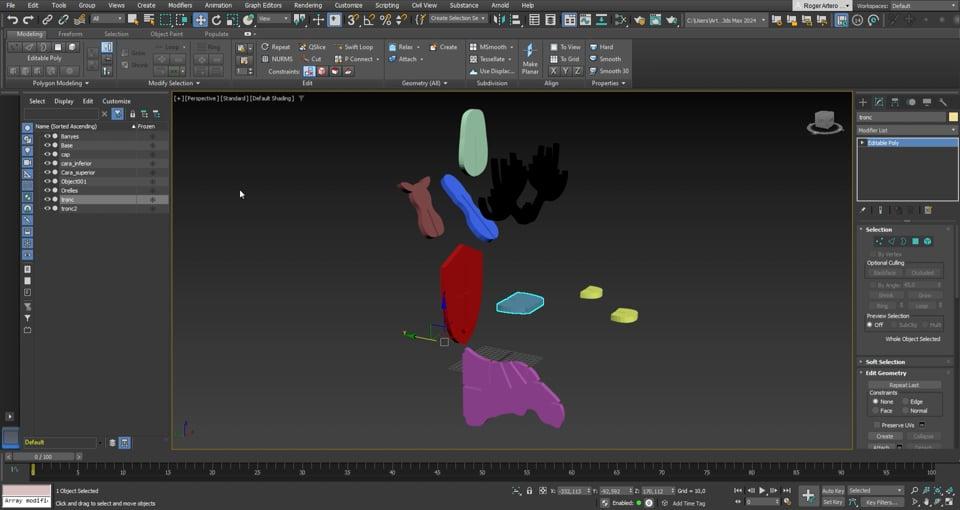
Task: Open the Workspaces Default dropdown
Action: coord(923,6)
